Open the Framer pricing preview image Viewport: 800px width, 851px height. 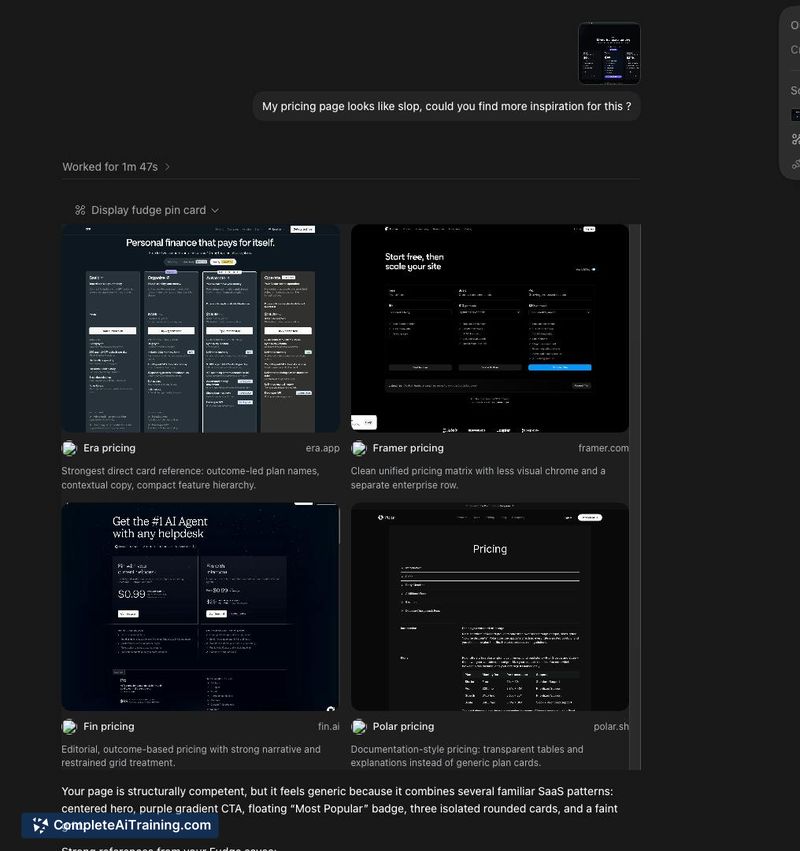point(490,328)
